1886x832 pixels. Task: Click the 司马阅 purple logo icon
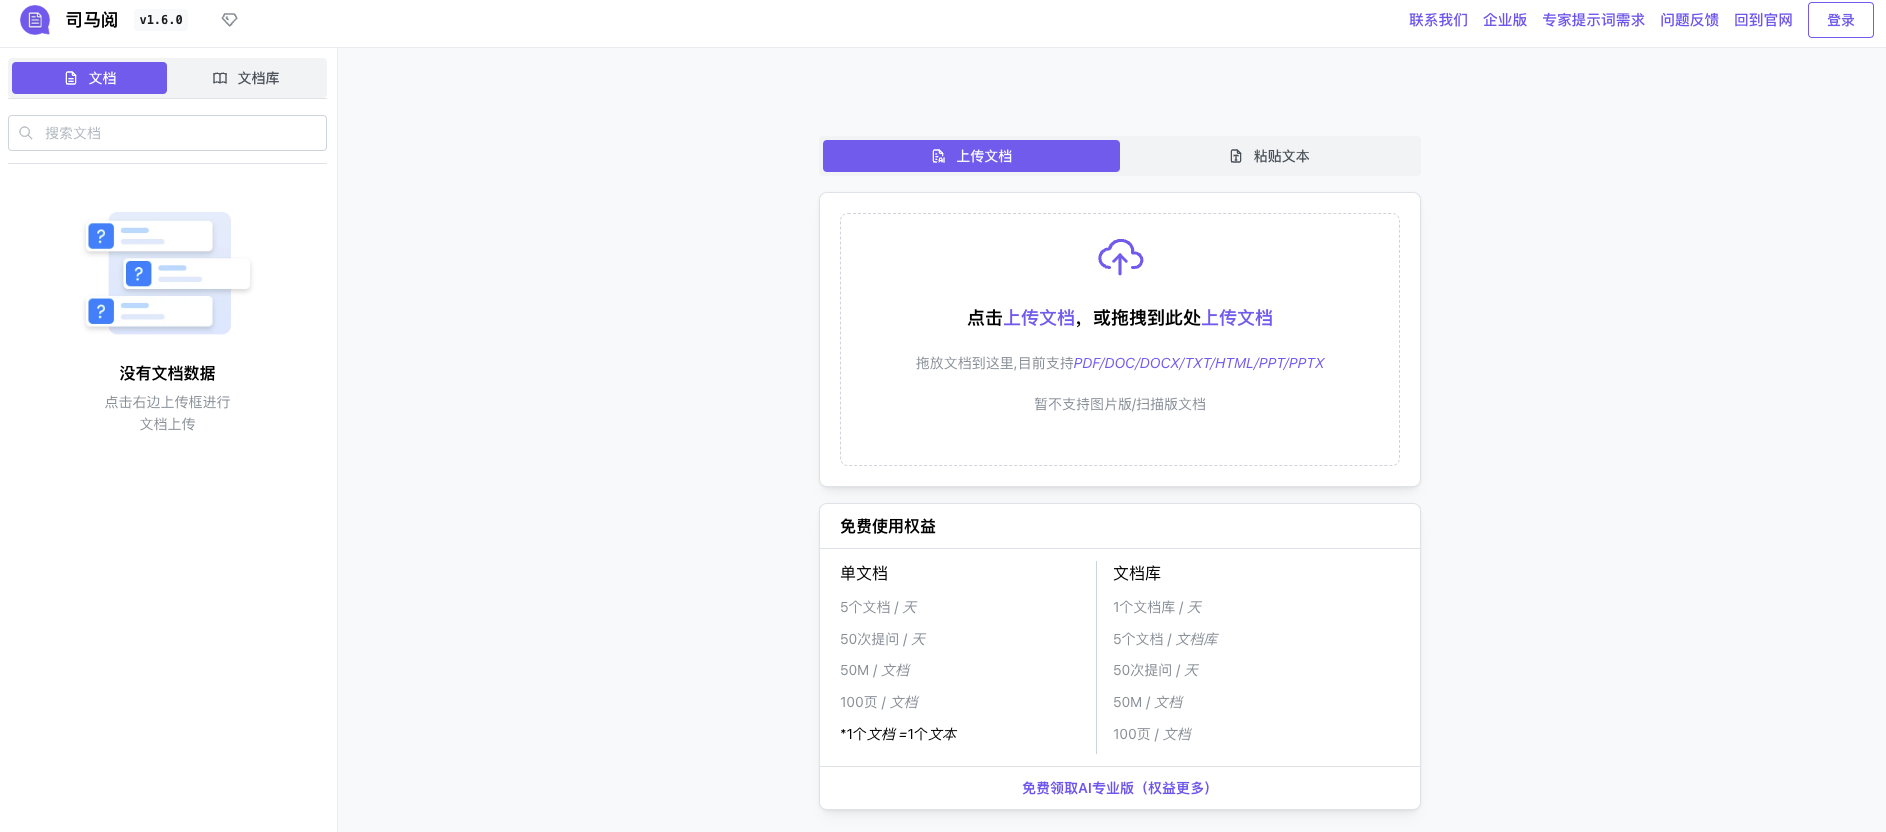tap(35, 20)
